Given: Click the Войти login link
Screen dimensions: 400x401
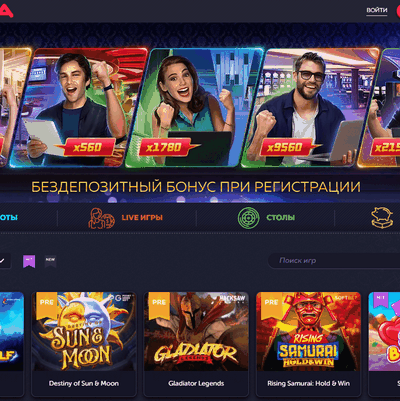Looking at the screenshot, I should coord(377,10).
